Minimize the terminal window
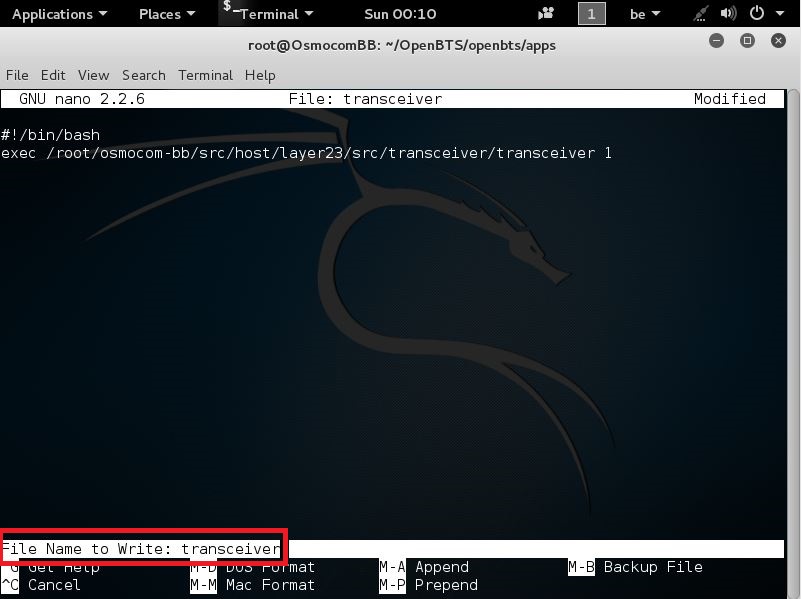The width and height of the screenshot is (802, 599). click(716, 40)
